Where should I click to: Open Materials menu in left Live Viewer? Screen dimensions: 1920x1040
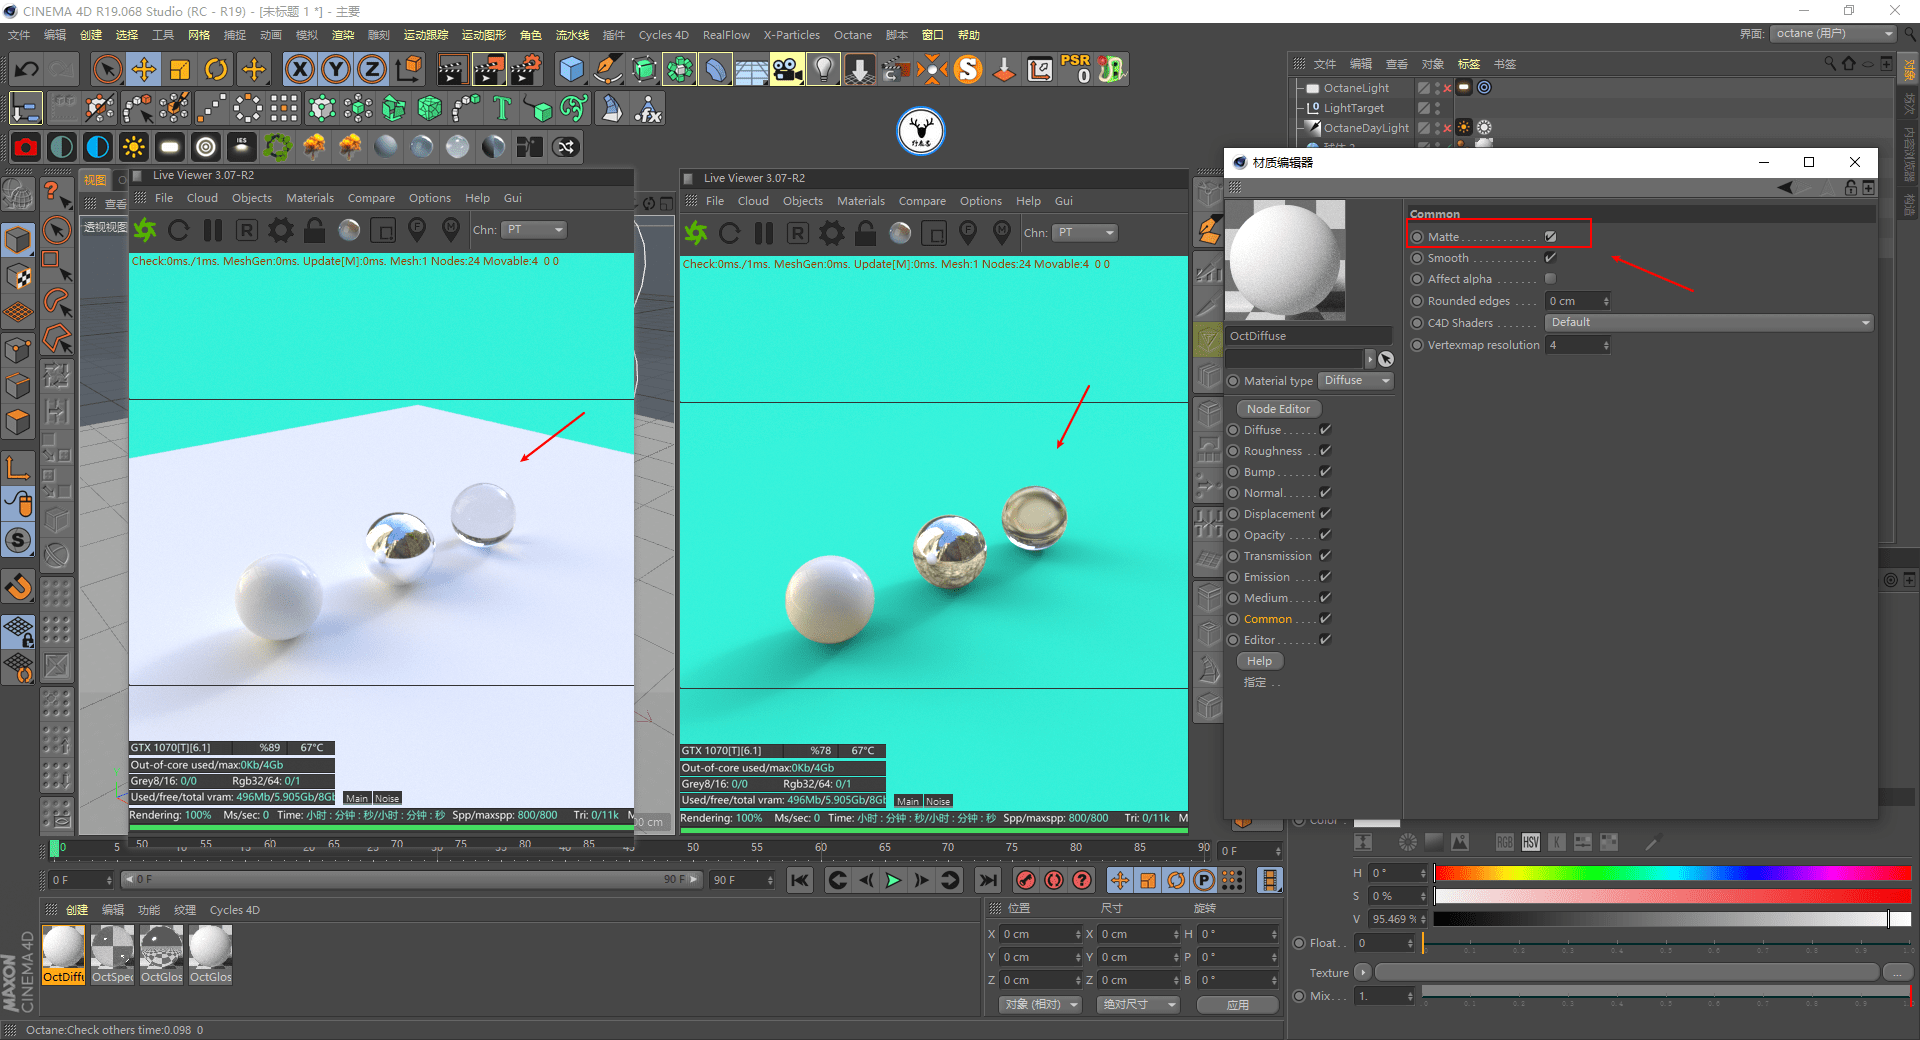pos(310,198)
